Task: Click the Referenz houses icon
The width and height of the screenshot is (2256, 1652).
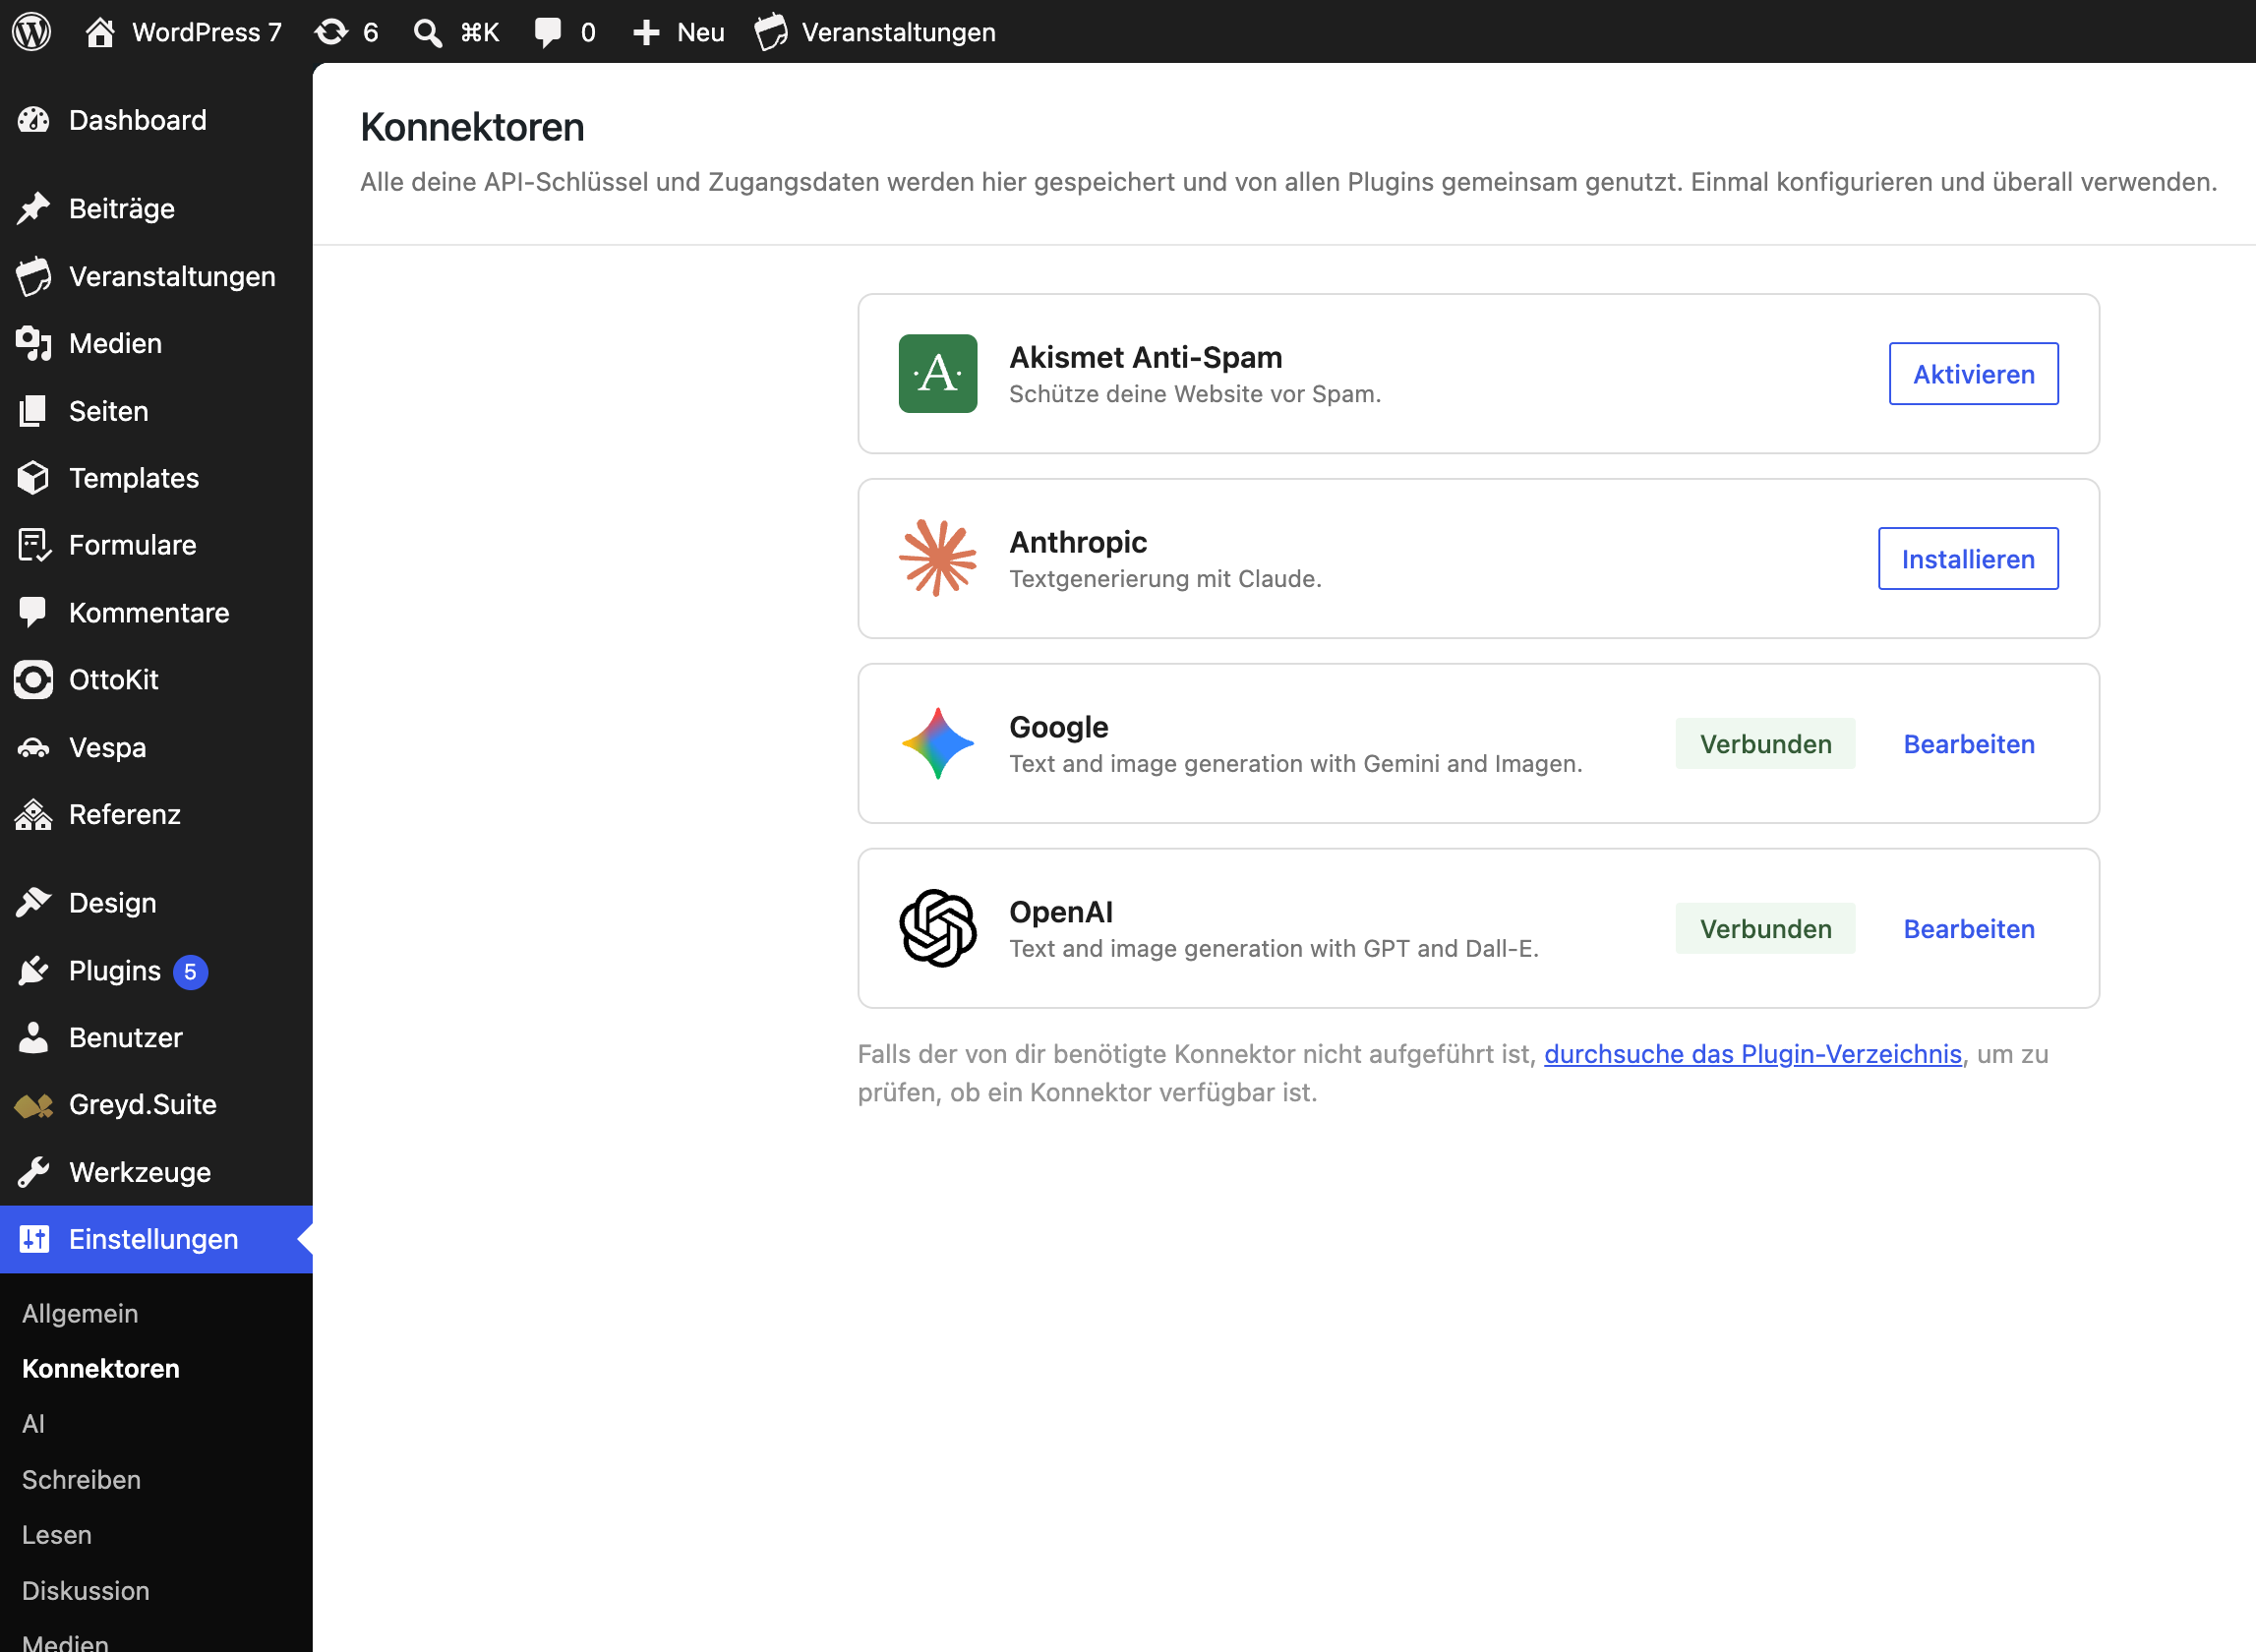Action: point(34,814)
